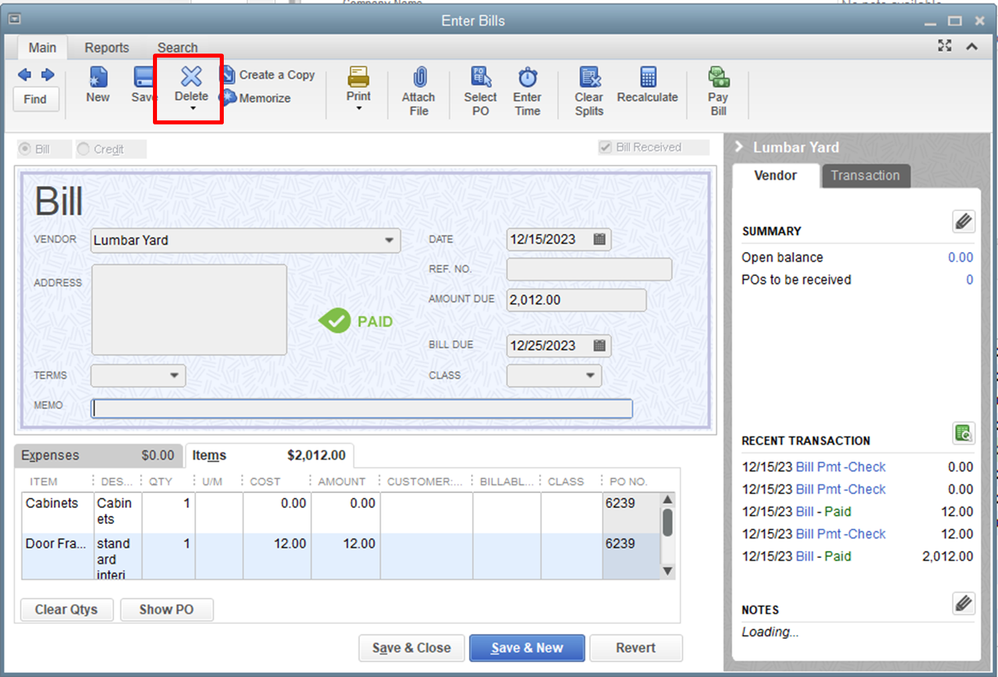The width and height of the screenshot is (998, 677).
Task: Open the Transaction tab in side panel
Action: [866, 176]
